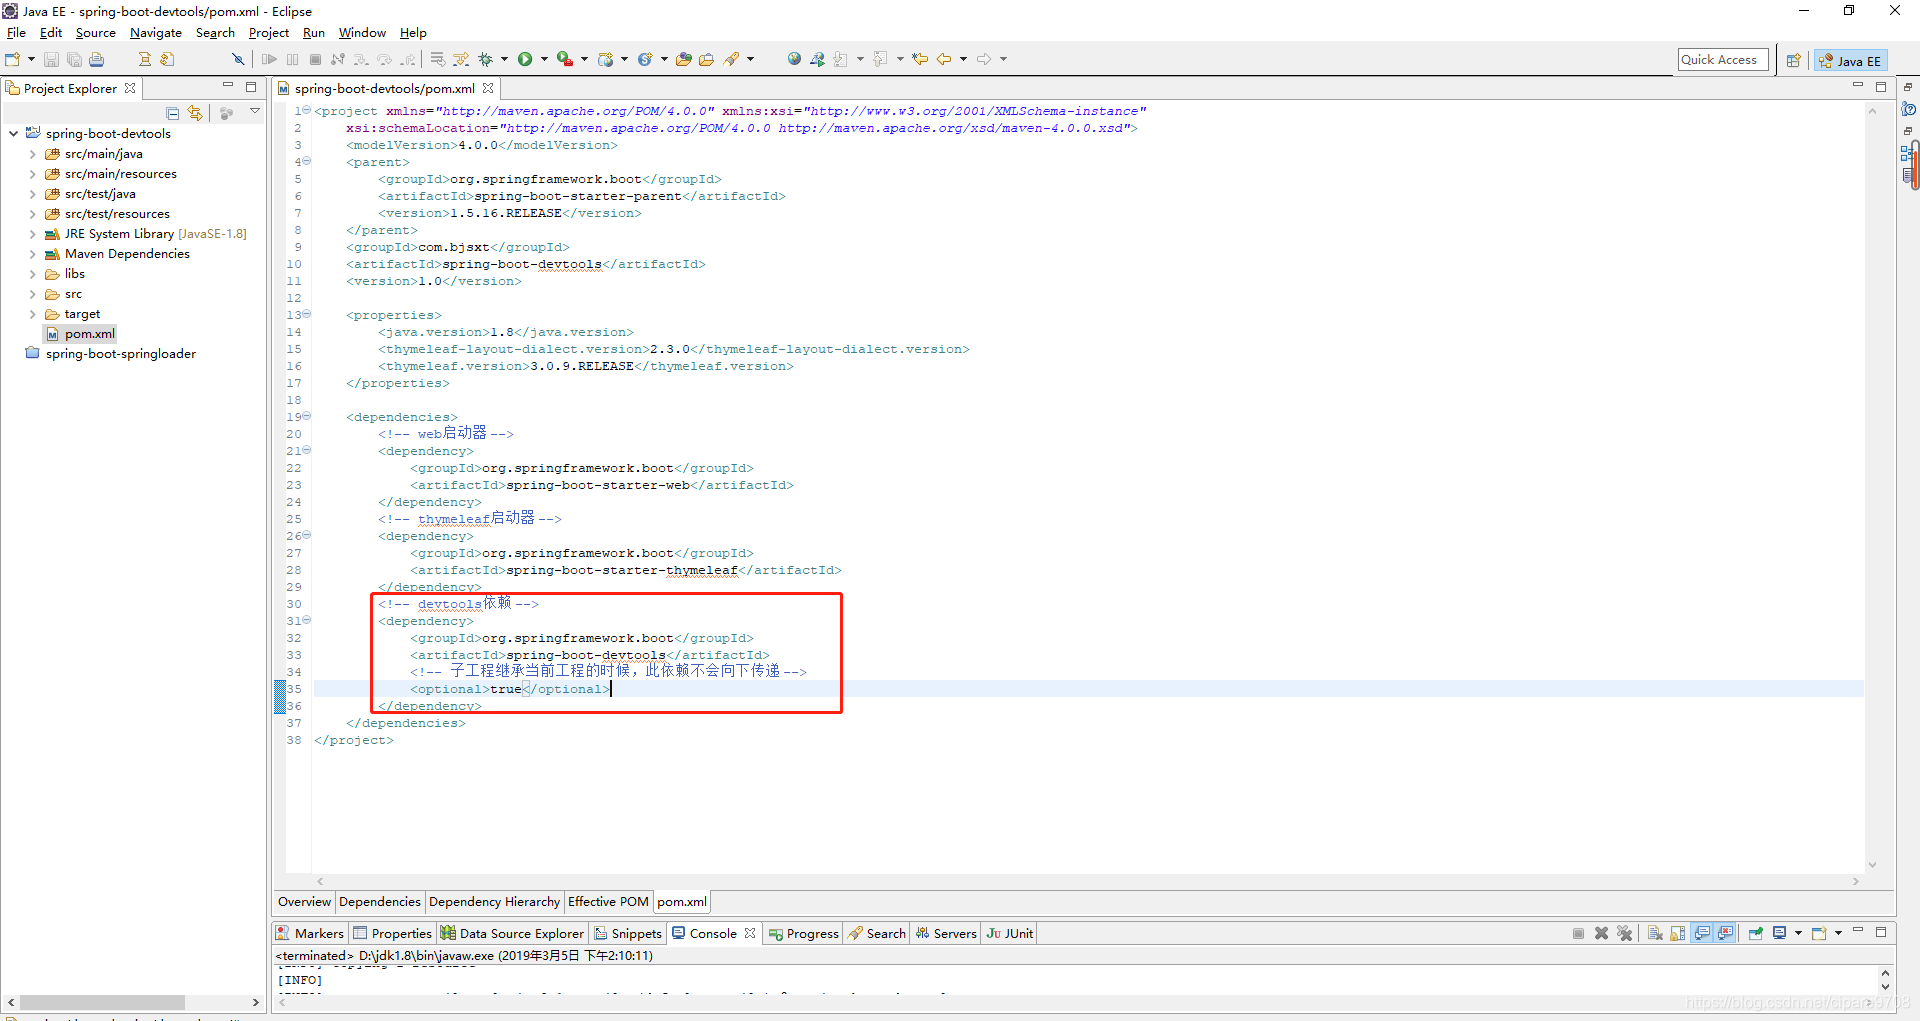The height and width of the screenshot is (1021, 1920).
Task: Click the Open Perspective icon
Action: (1794, 60)
